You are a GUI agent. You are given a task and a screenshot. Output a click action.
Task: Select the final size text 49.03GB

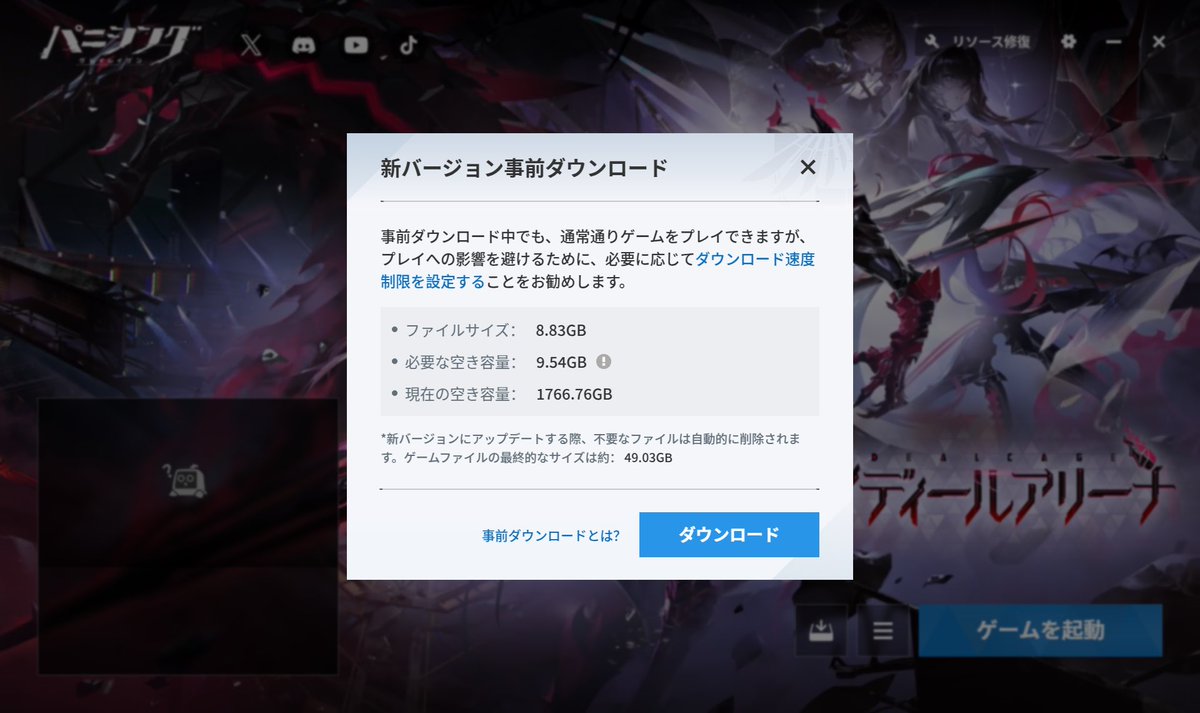(x=648, y=458)
